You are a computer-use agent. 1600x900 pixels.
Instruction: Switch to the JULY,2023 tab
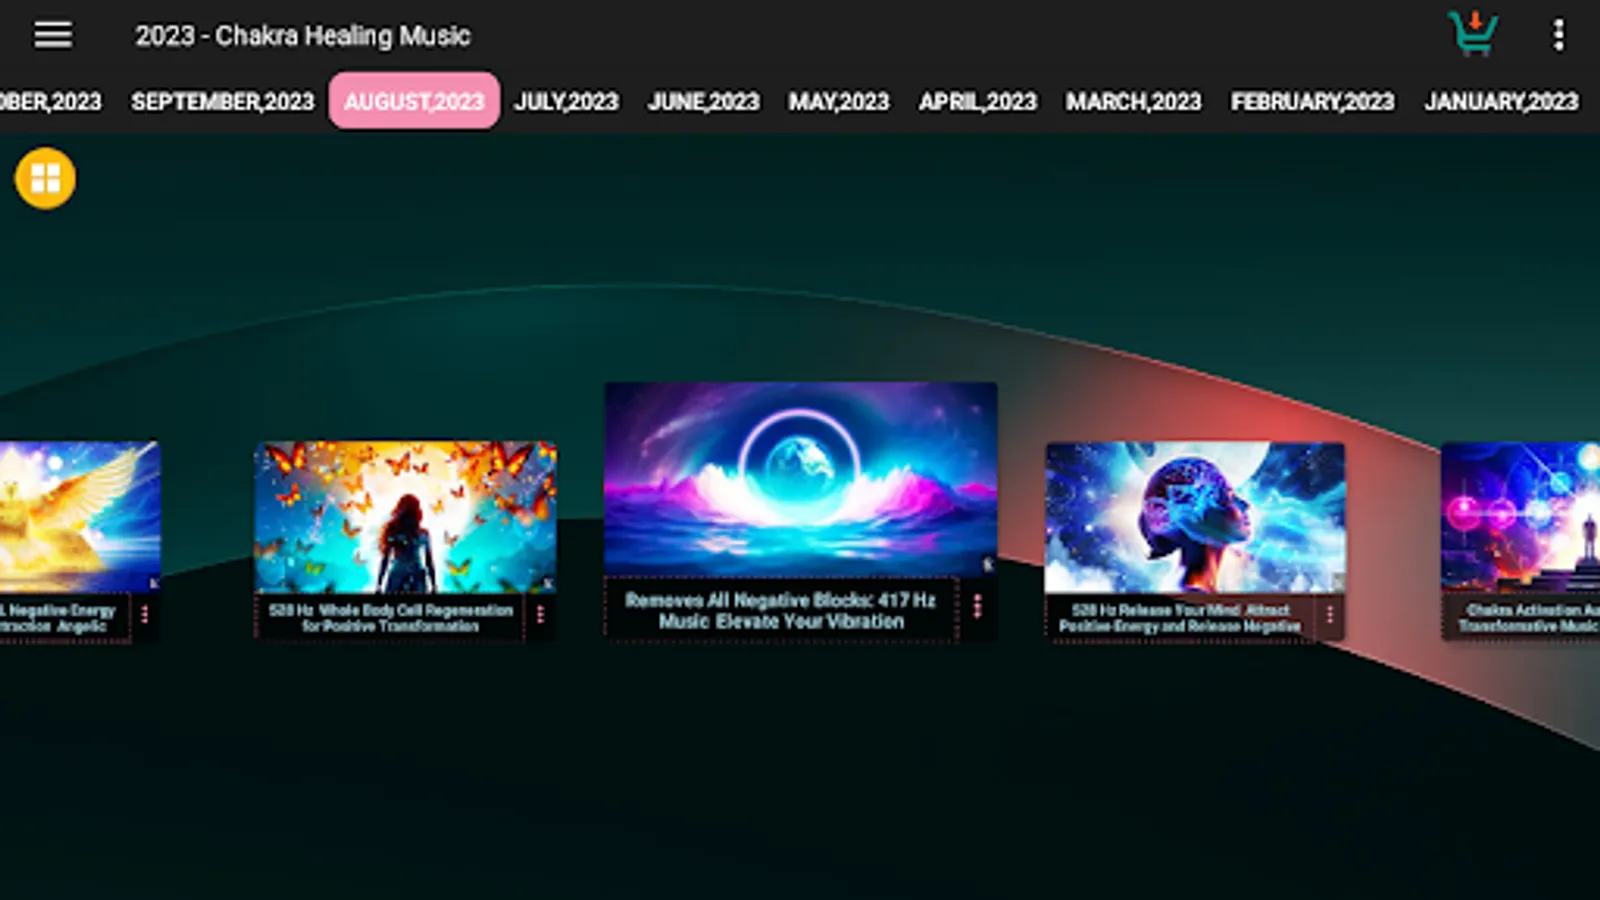(x=566, y=101)
